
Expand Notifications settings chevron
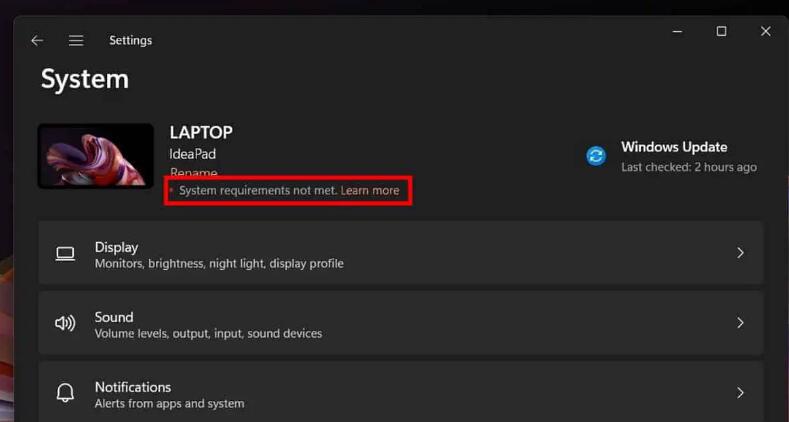click(x=740, y=393)
